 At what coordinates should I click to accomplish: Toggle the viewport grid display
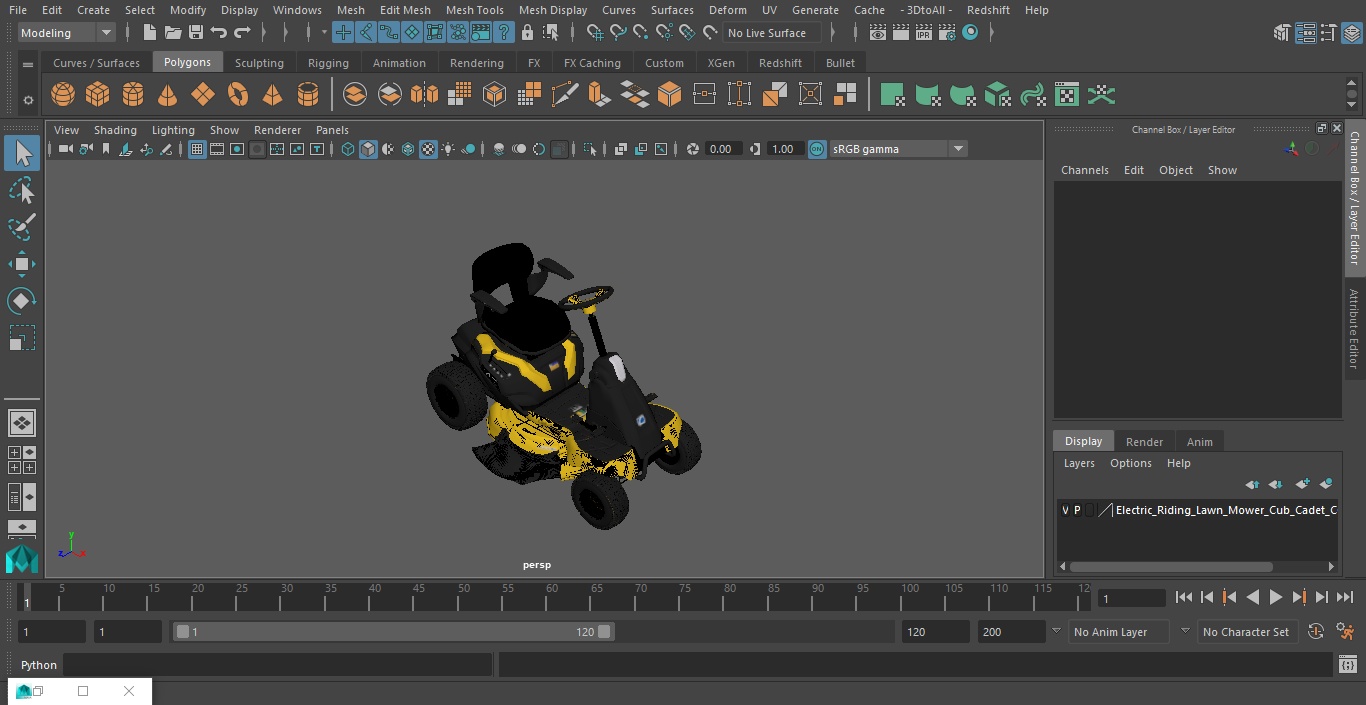[197, 149]
